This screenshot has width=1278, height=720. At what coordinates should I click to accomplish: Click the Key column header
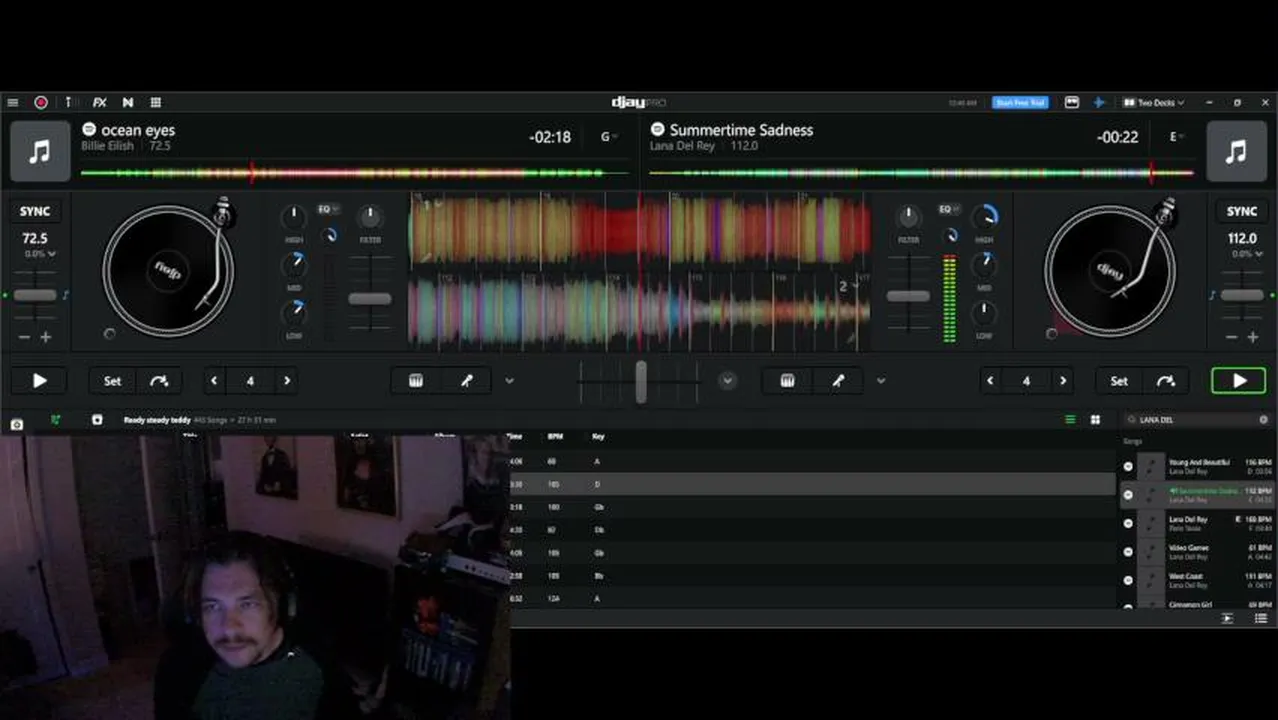click(x=598, y=437)
